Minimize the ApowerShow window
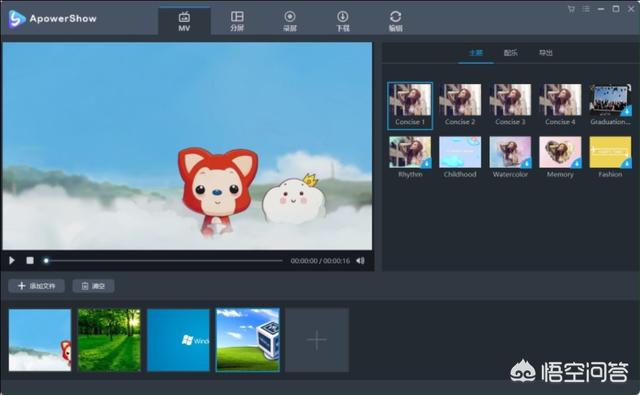Screen dimensions: 640x395 pos(601,9)
